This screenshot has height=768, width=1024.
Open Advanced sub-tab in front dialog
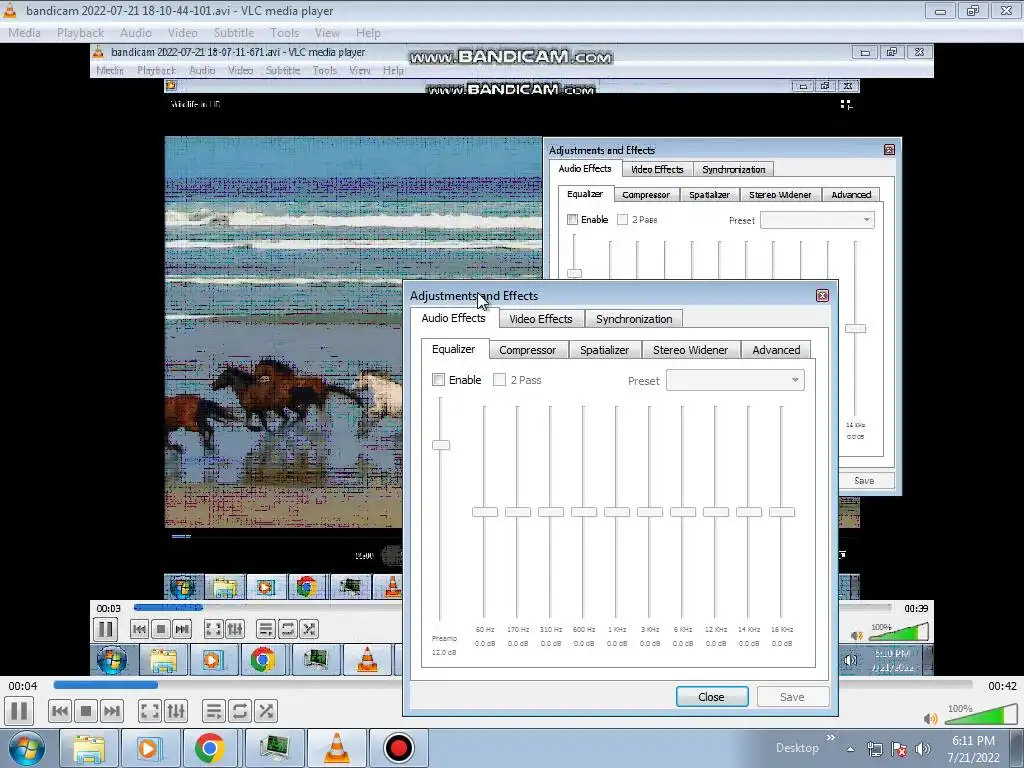coord(776,350)
